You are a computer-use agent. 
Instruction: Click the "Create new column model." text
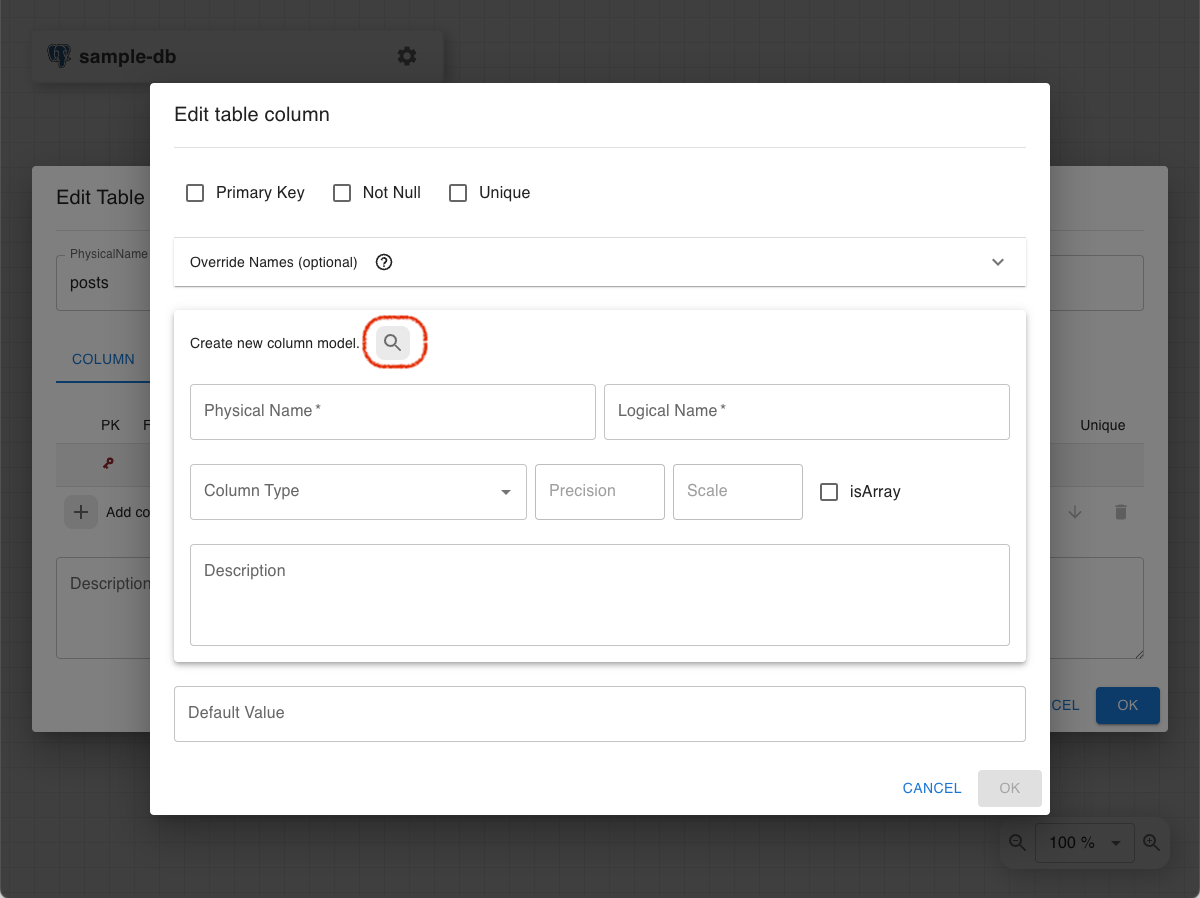click(275, 343)
